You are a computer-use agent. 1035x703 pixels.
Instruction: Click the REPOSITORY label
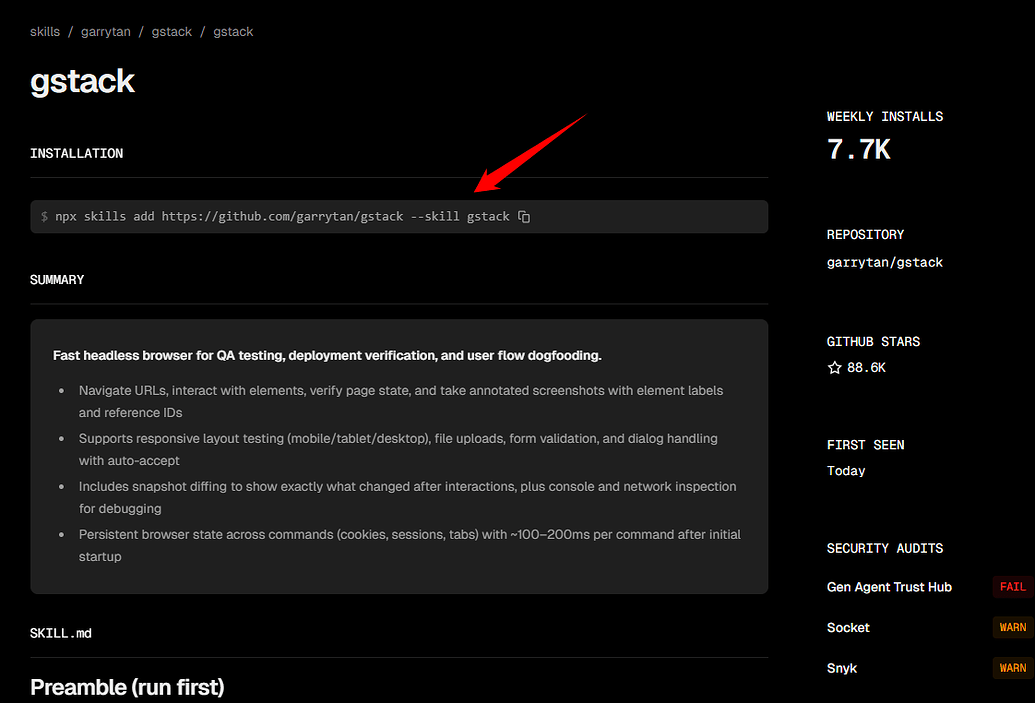tap(865, 235)
